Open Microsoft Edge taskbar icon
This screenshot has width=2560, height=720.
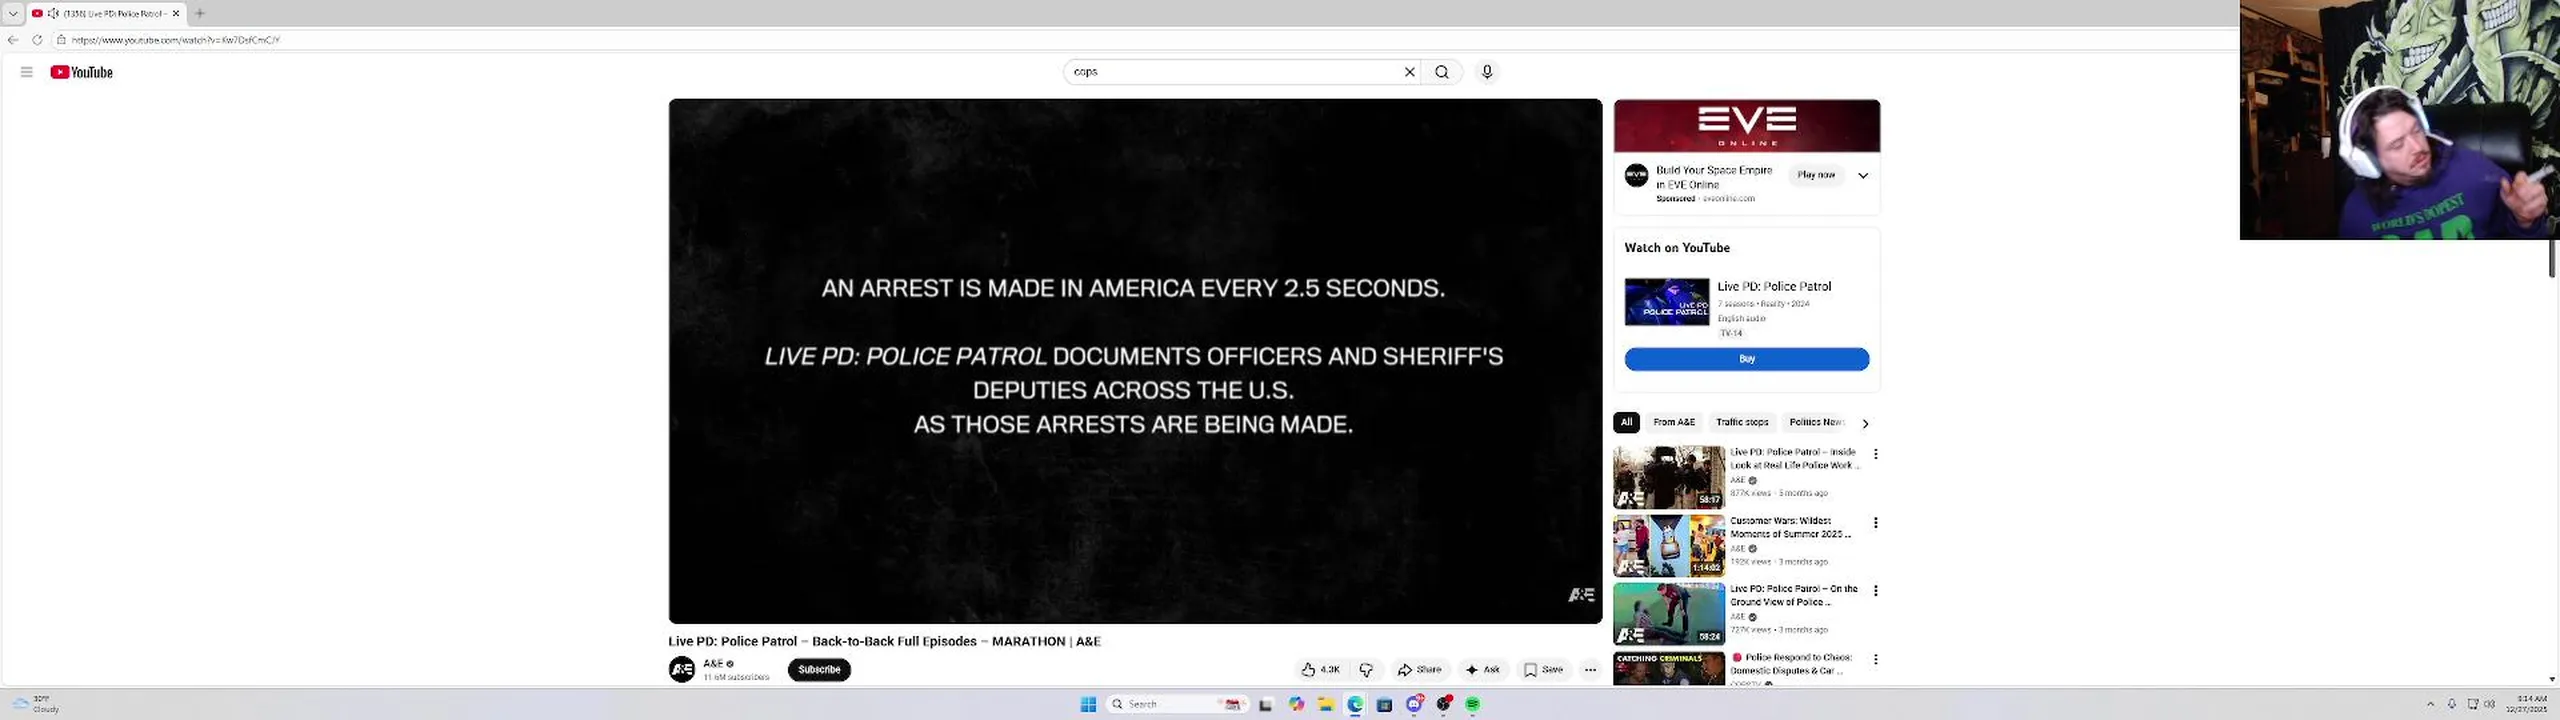pos(1355,704)
